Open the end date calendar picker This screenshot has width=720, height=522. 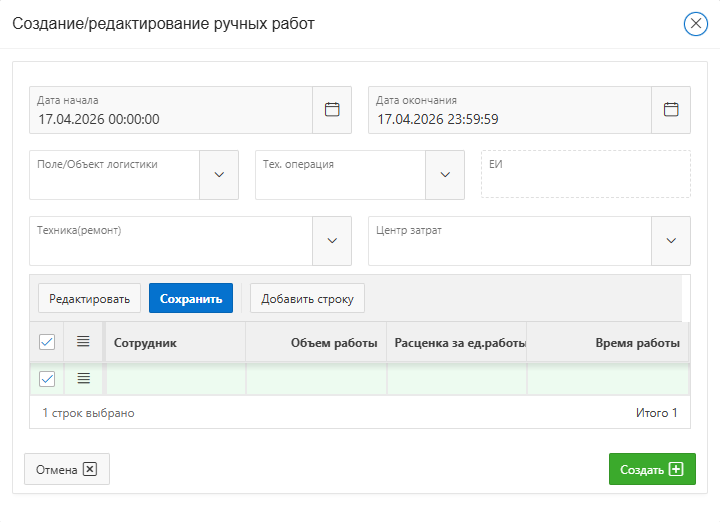[x=671, y=110]
